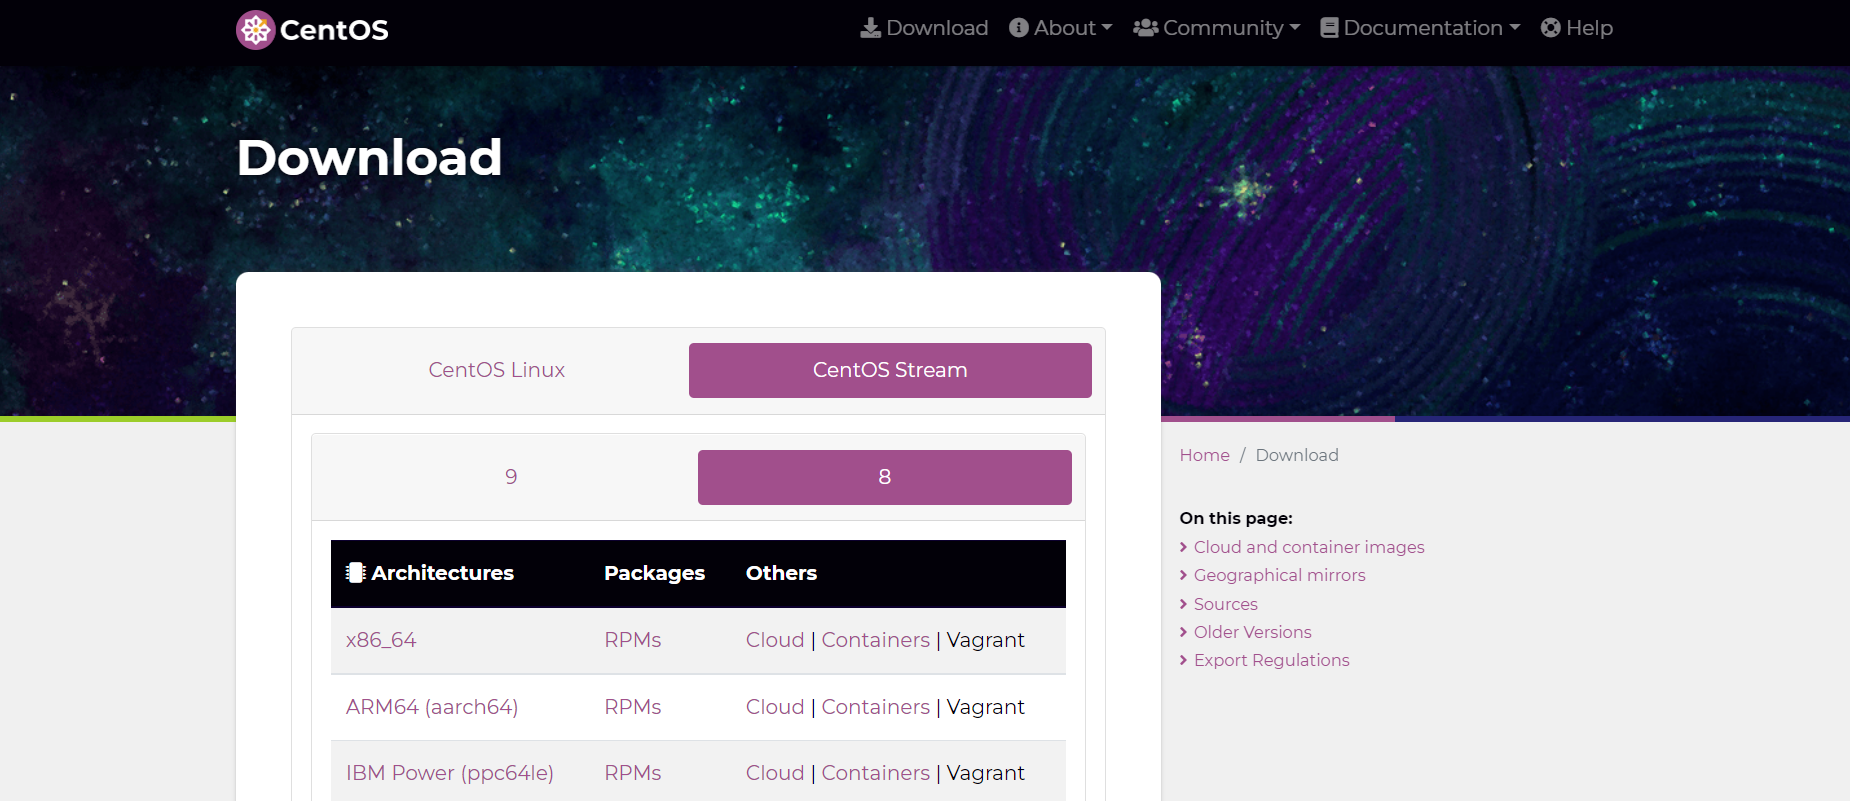Open Containers link in ARM64 row
The image size is (1850, 801).
click(x=876, y=707)
